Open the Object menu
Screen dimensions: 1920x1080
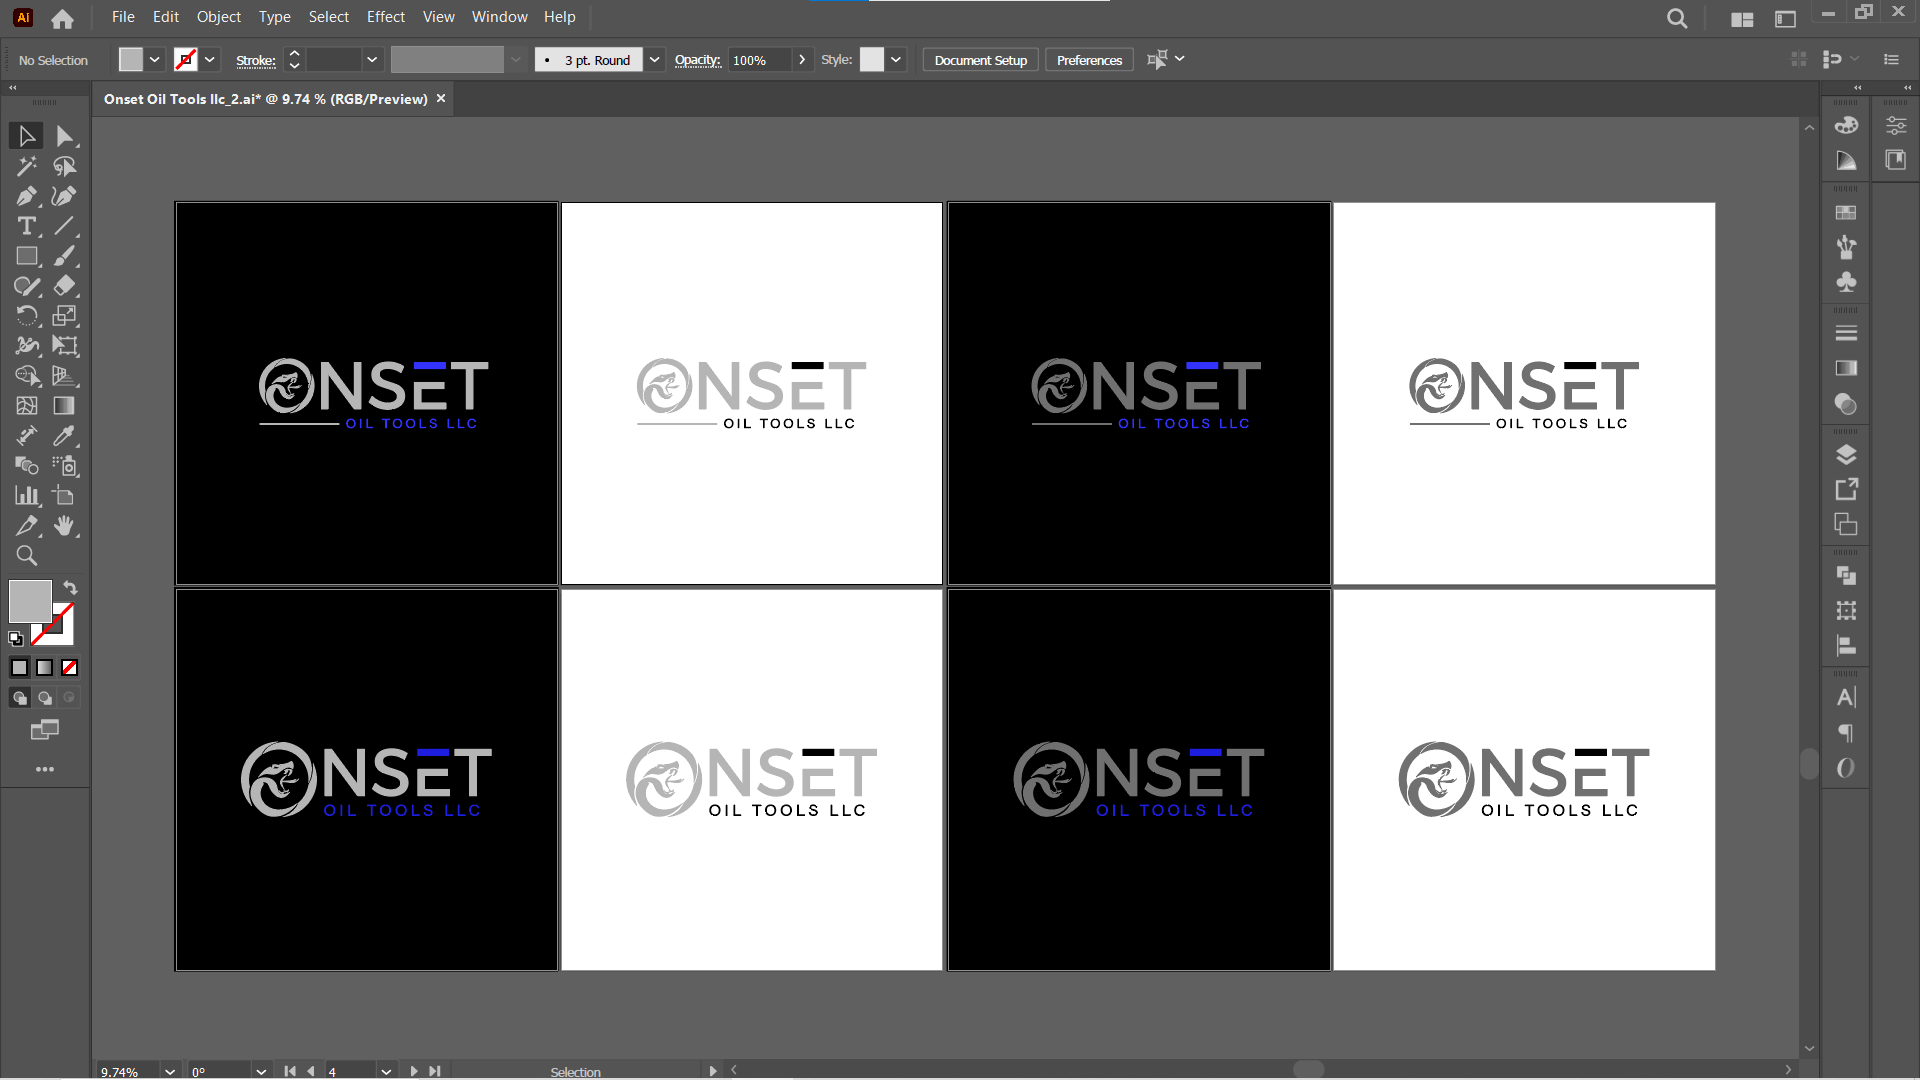click(219, 17)
